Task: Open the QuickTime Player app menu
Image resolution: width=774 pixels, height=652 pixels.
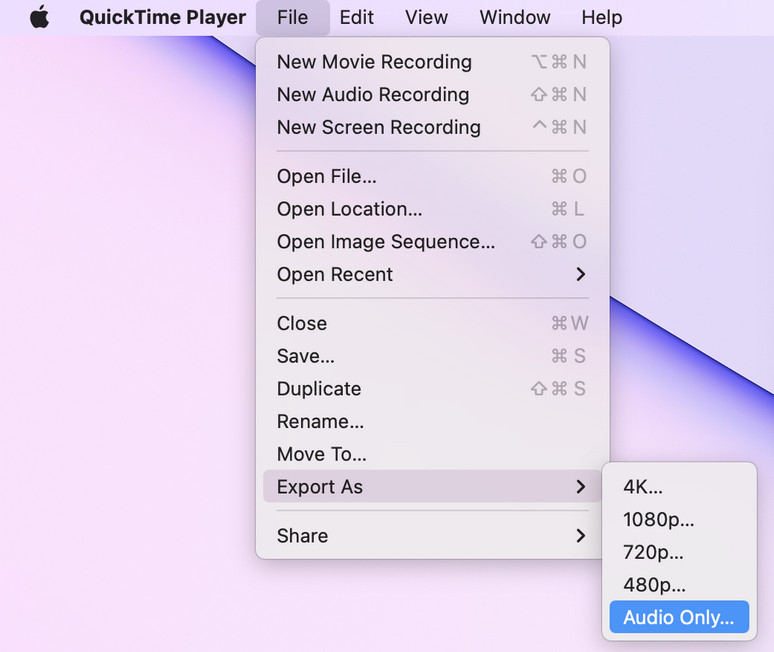Action: tap(162, 17)
